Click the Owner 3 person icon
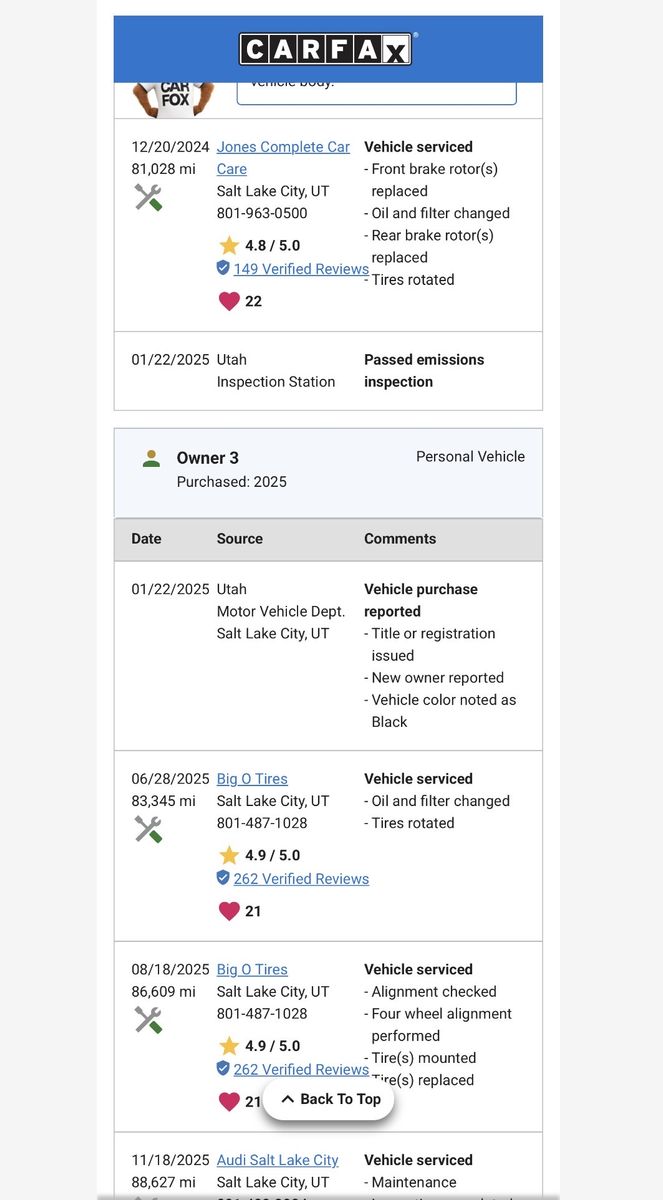Image resolution: width=663 pixels, height=1200 pixels. tap(151, 459)
